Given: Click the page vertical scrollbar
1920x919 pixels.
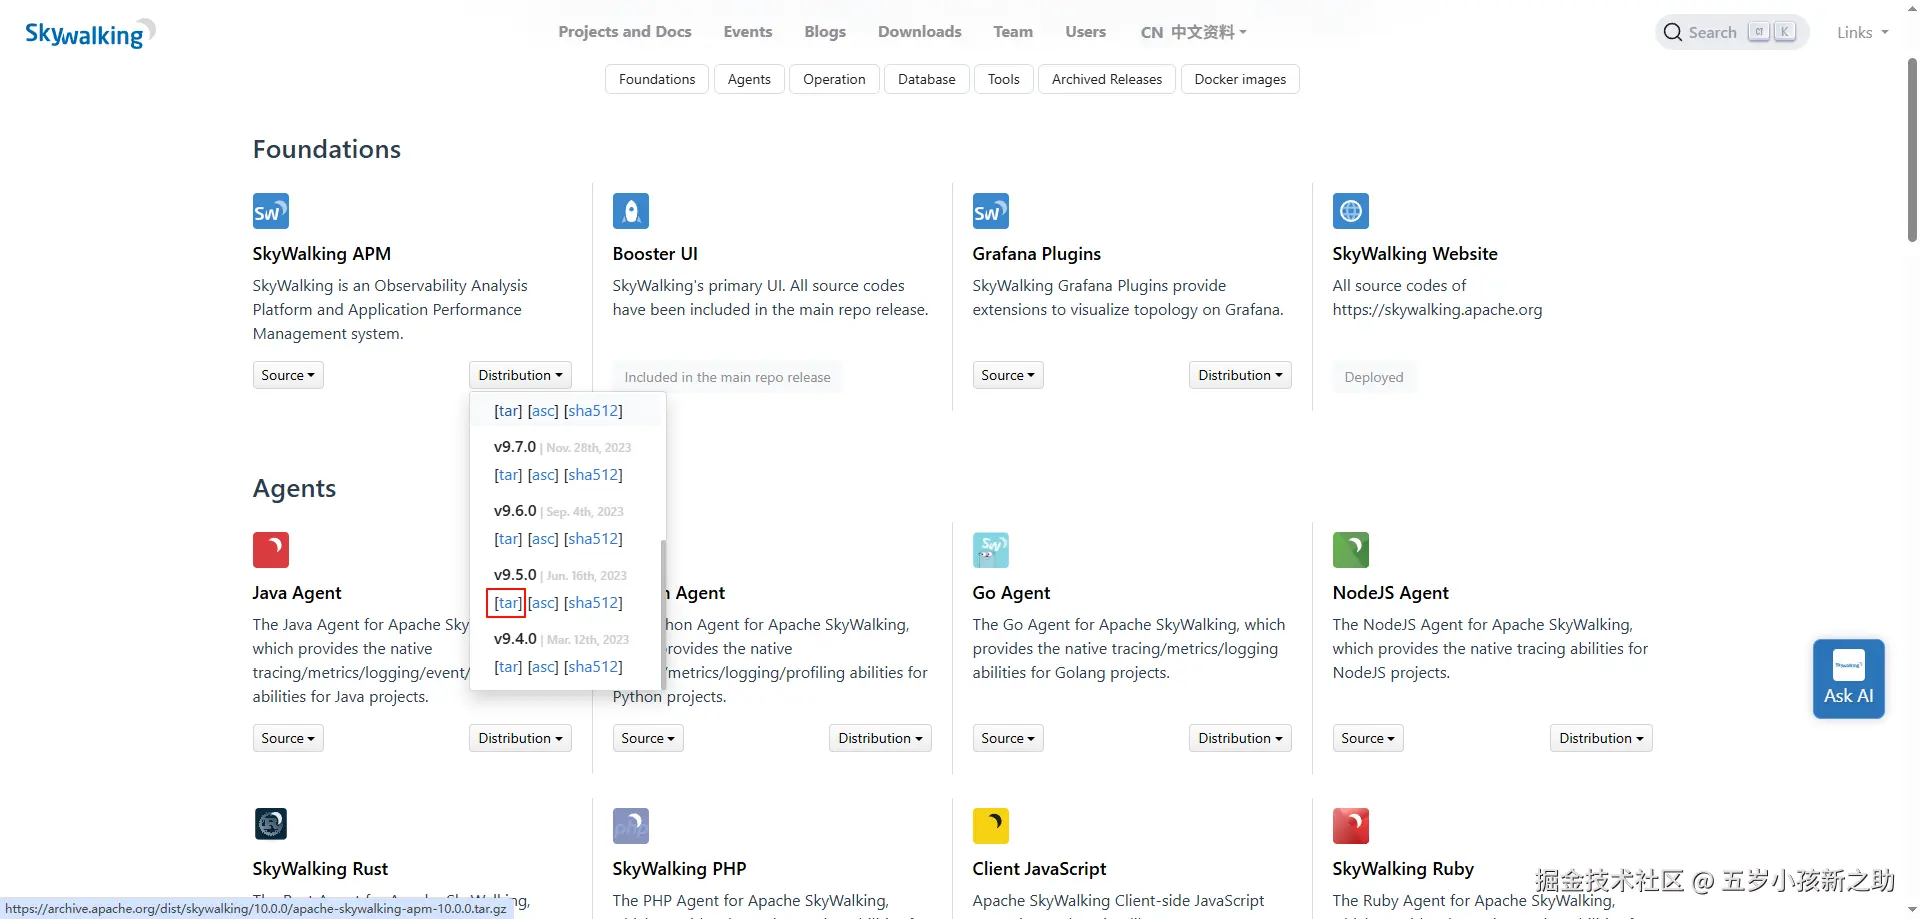Looking at the screenshot, I should (1912, 150).
